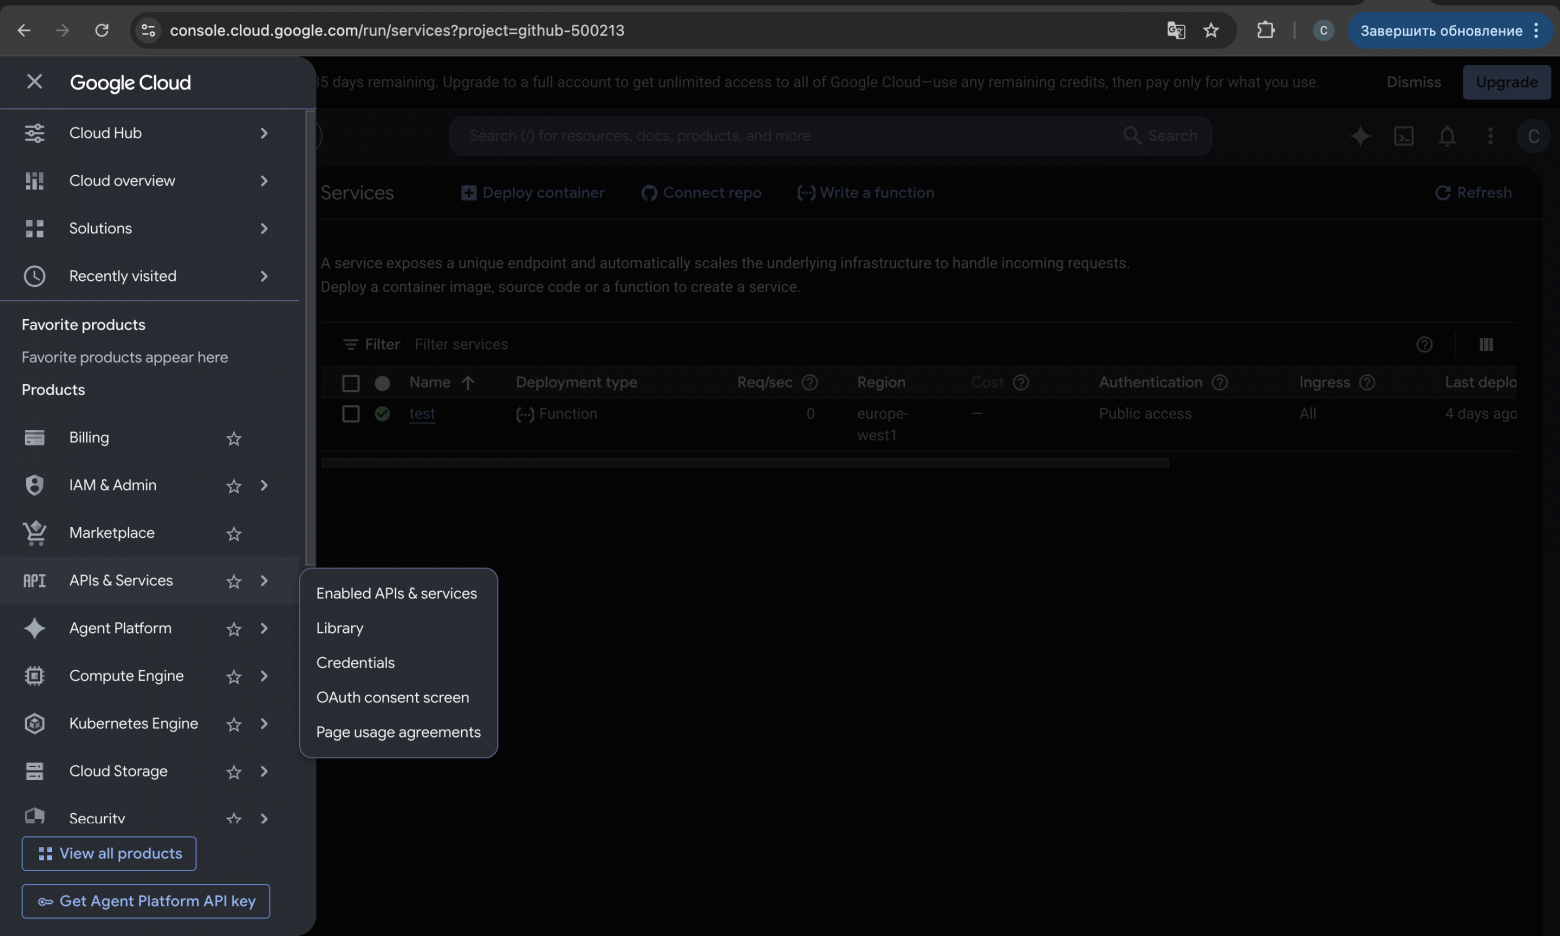Favorite Cloud Storage via star toggle
The image size is (1560, 936).
point(234,771)
